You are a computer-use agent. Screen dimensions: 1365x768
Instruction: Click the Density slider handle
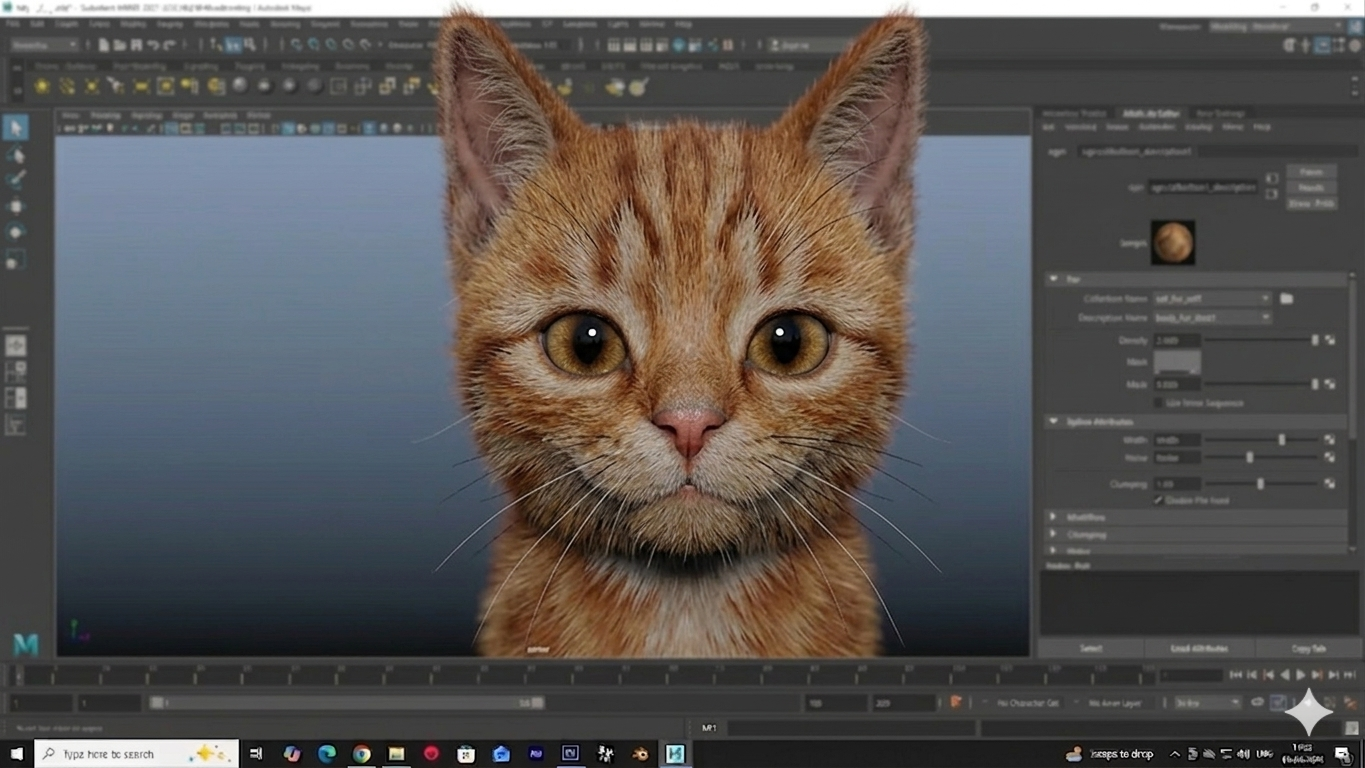1315,340
